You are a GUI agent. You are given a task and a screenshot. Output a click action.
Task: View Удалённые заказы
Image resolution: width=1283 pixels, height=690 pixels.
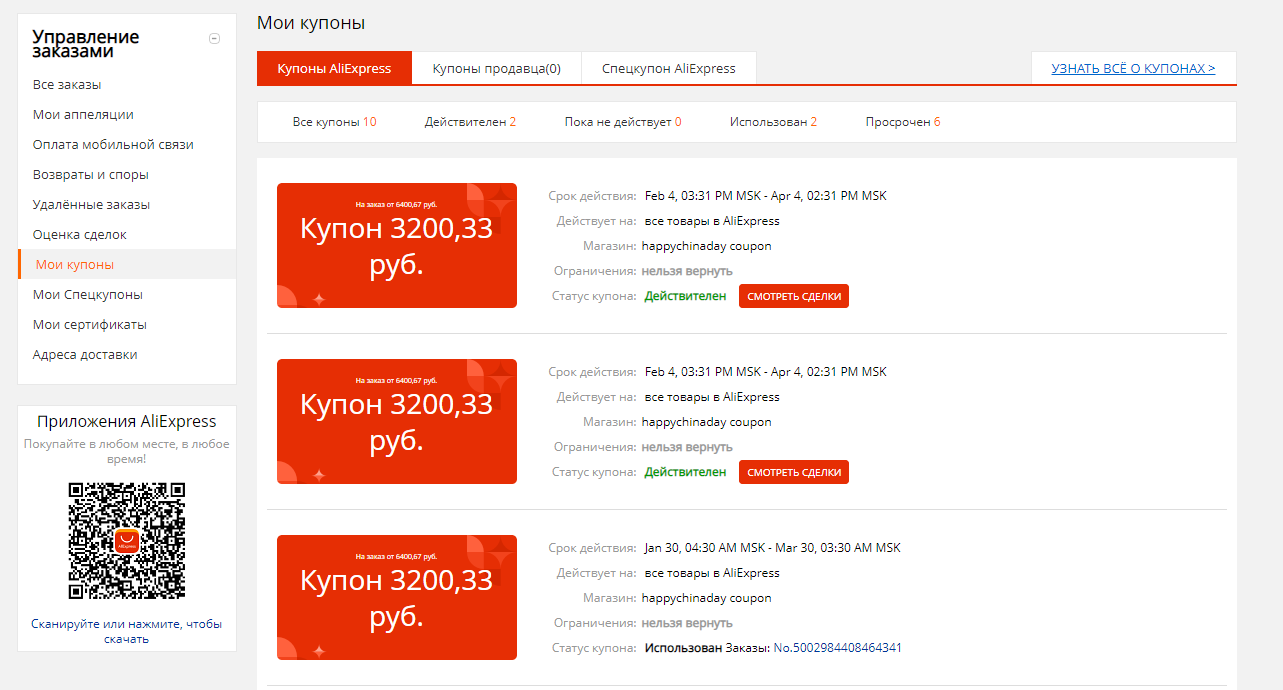pos(91,205)
